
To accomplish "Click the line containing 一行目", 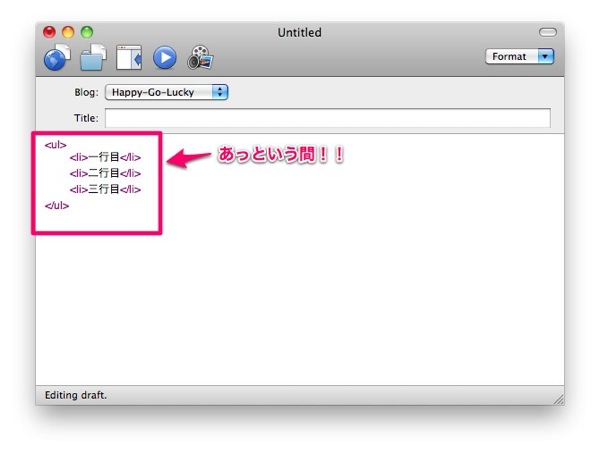I will 105,157.
